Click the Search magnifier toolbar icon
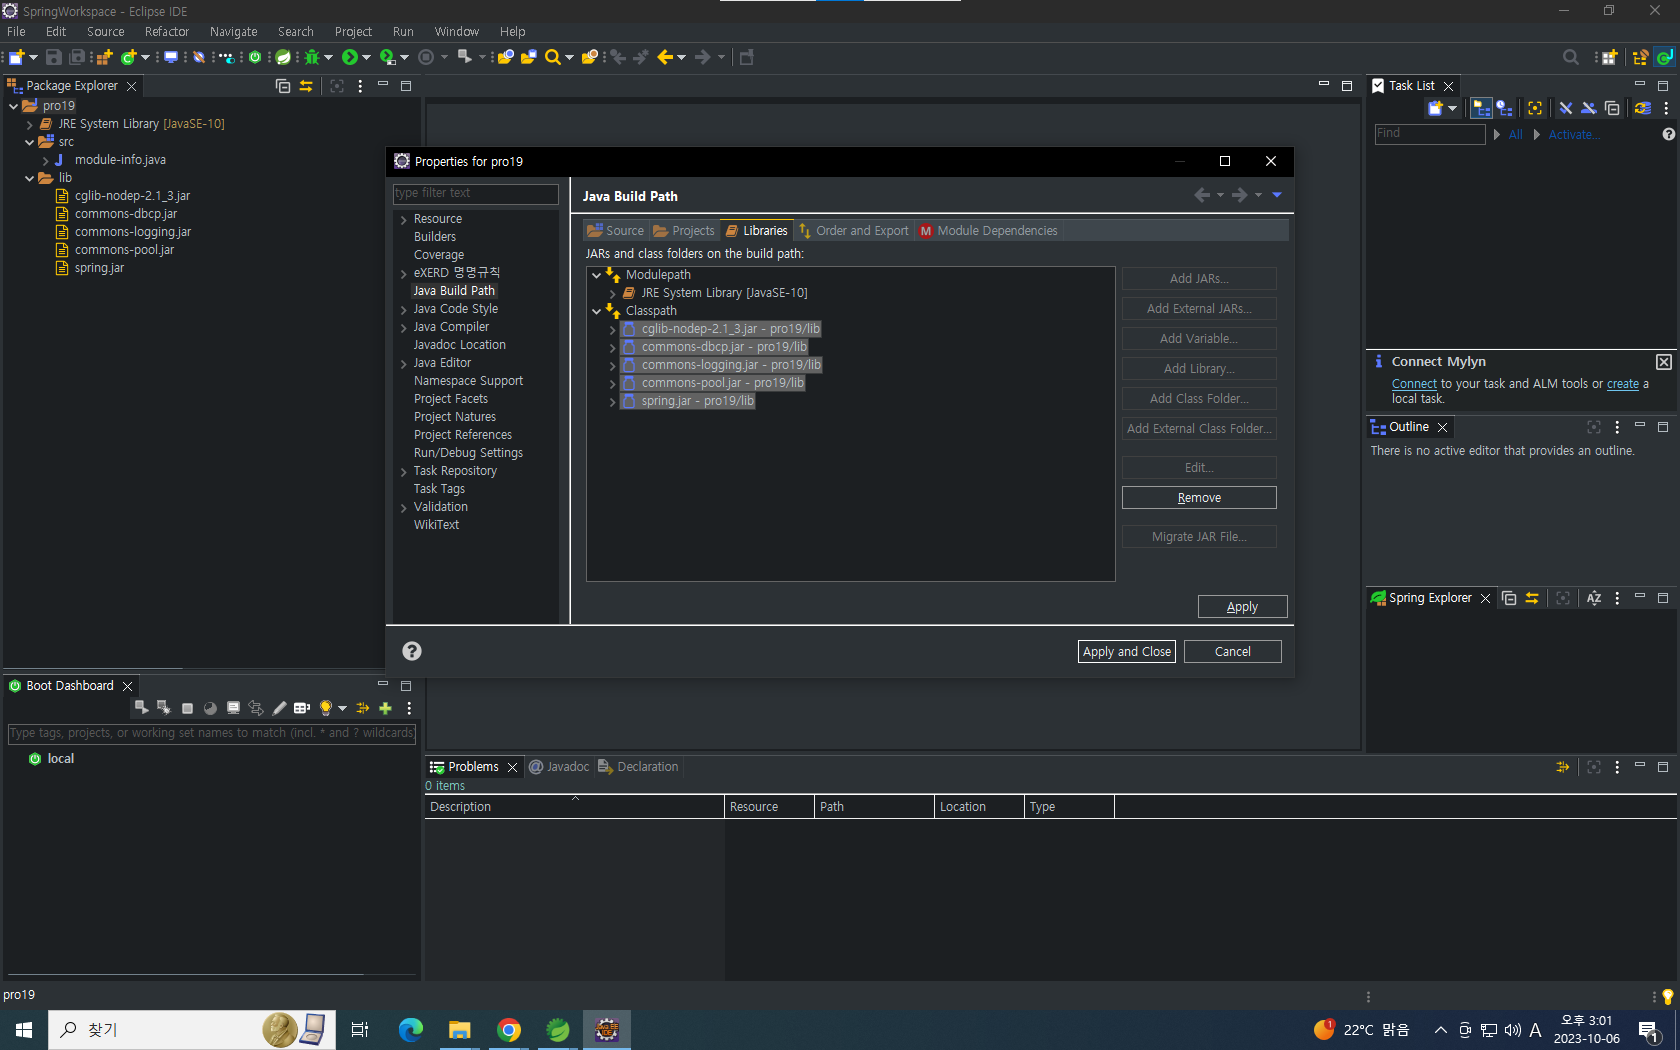Image resolution: width=1680 pixels, height=1050 pixels. click(x=553, y=57)
